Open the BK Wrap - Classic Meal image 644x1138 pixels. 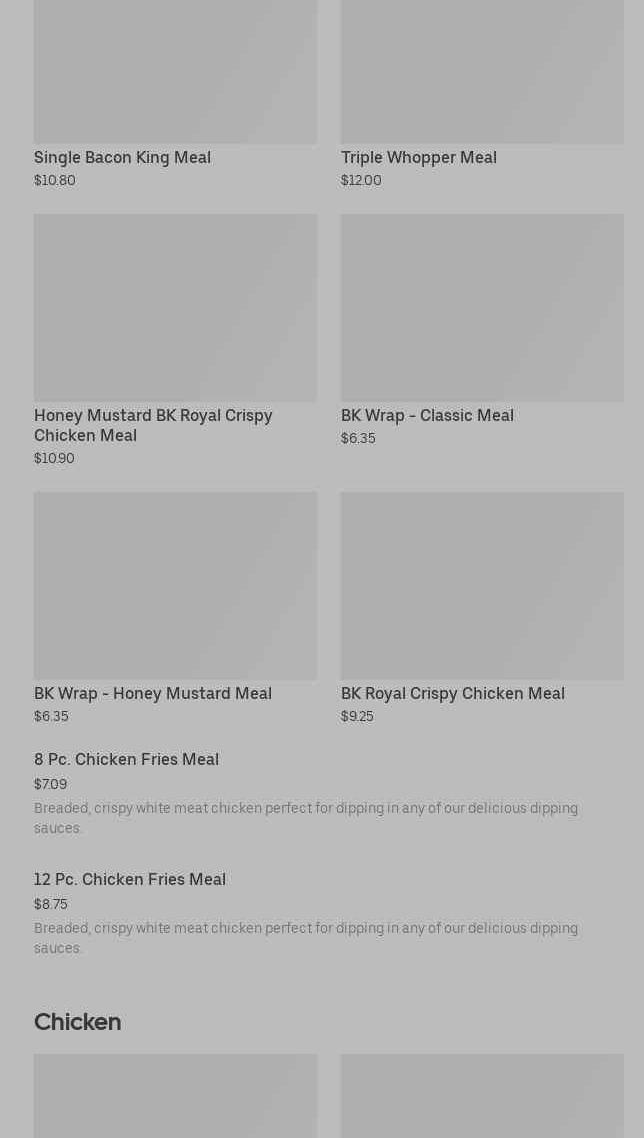[482, 307]
